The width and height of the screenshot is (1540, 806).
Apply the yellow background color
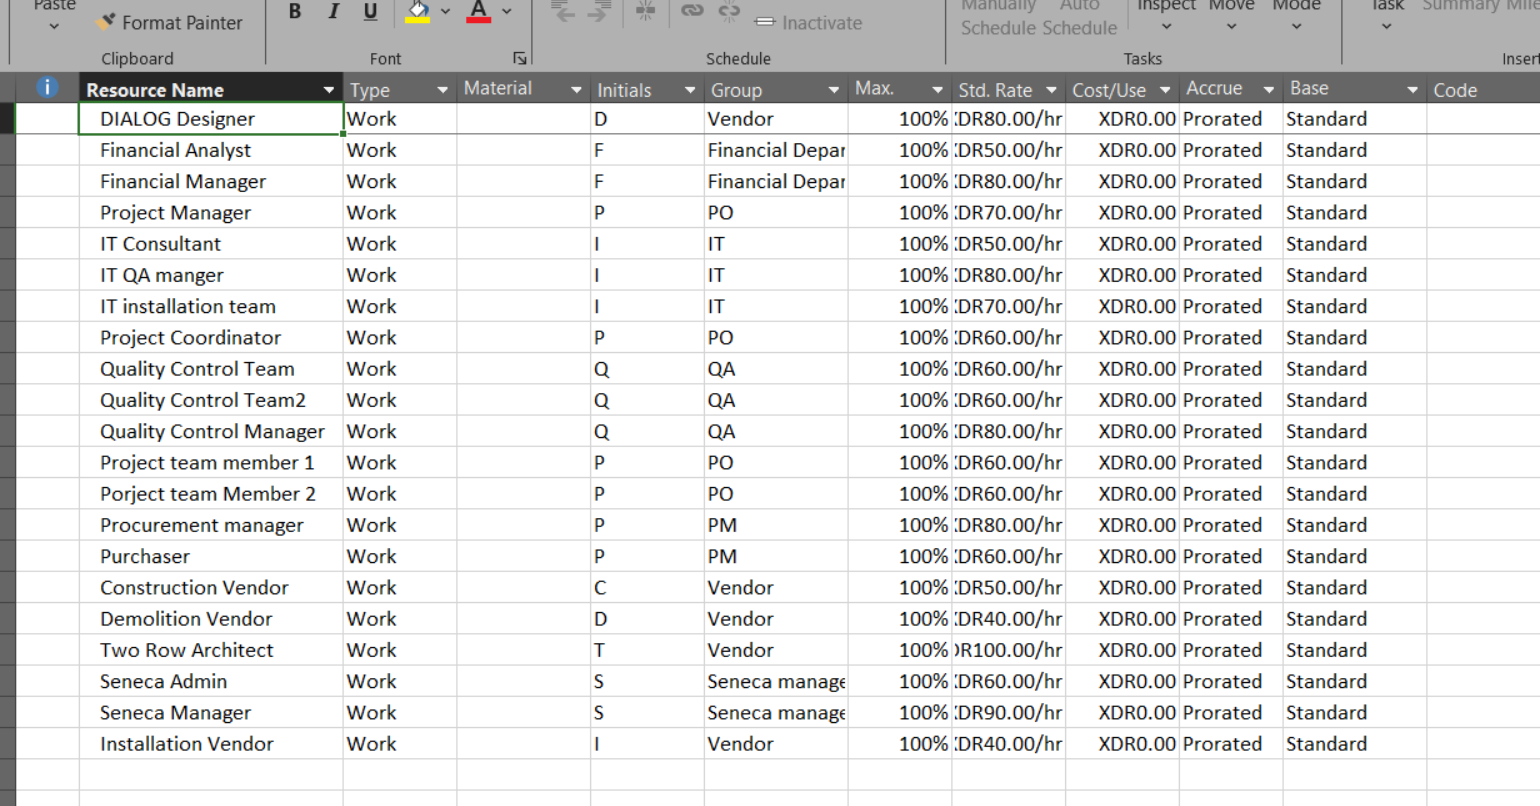[418, 12]
